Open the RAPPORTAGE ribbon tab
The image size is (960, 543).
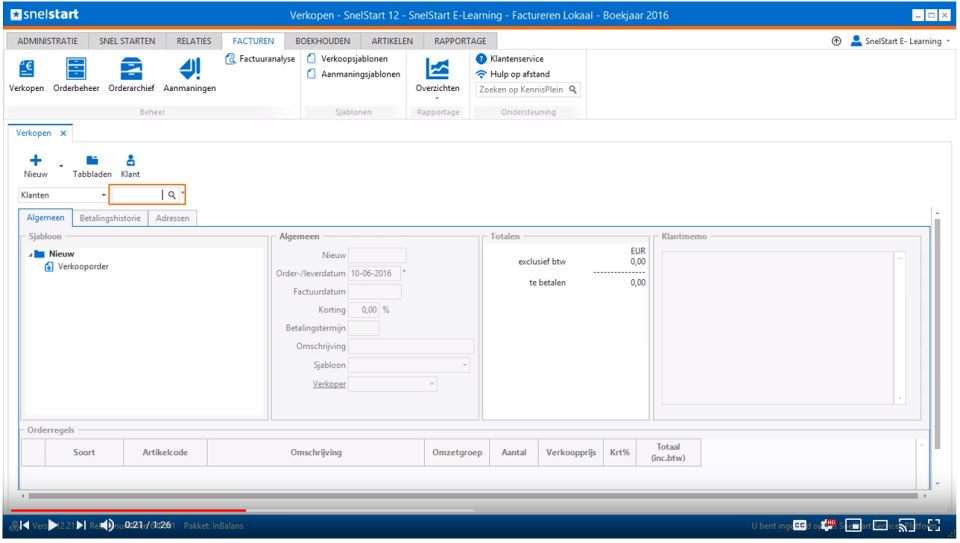[x=460, y=41]
